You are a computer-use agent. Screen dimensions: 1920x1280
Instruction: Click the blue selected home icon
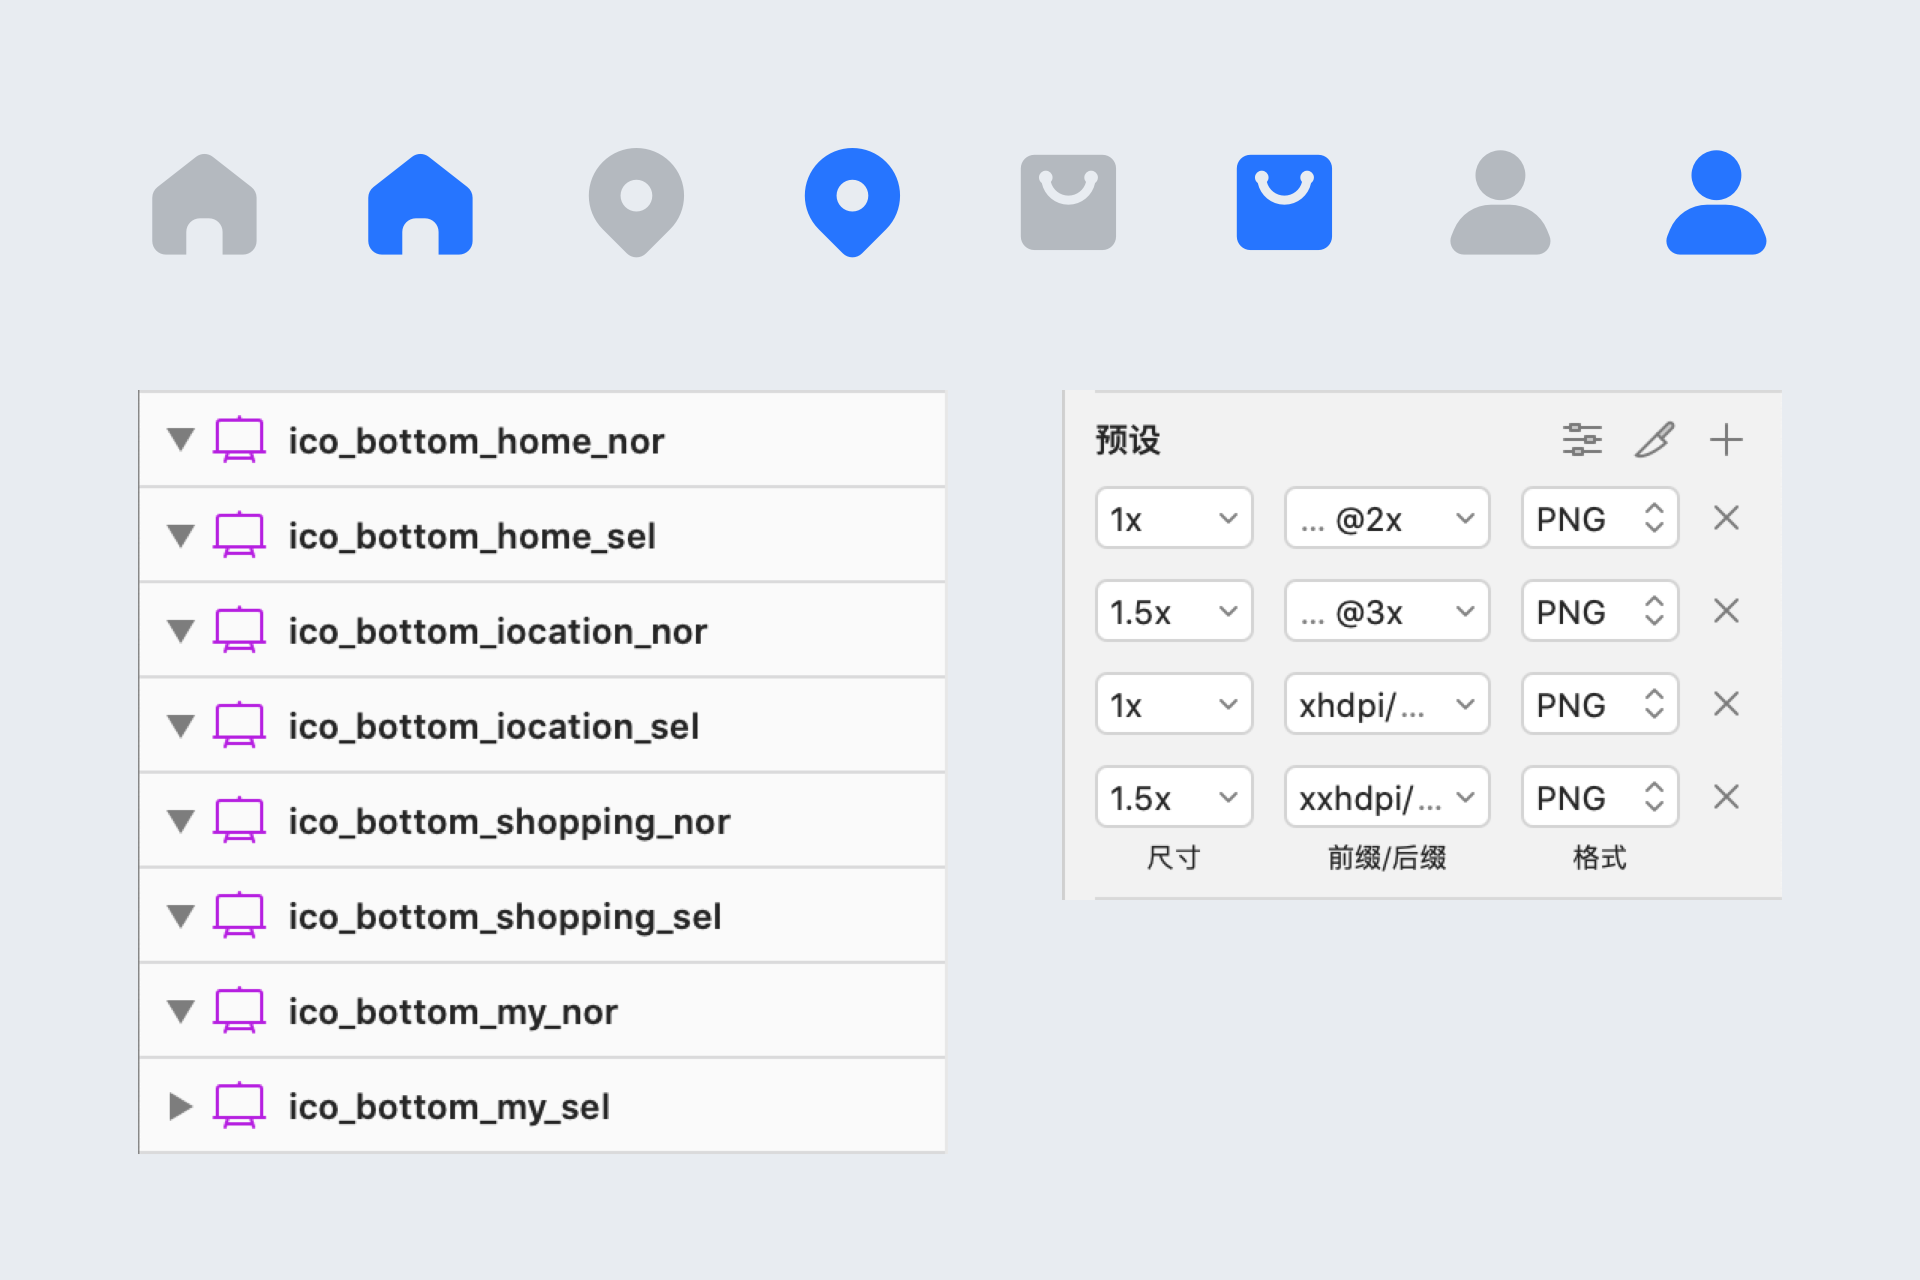420,205
